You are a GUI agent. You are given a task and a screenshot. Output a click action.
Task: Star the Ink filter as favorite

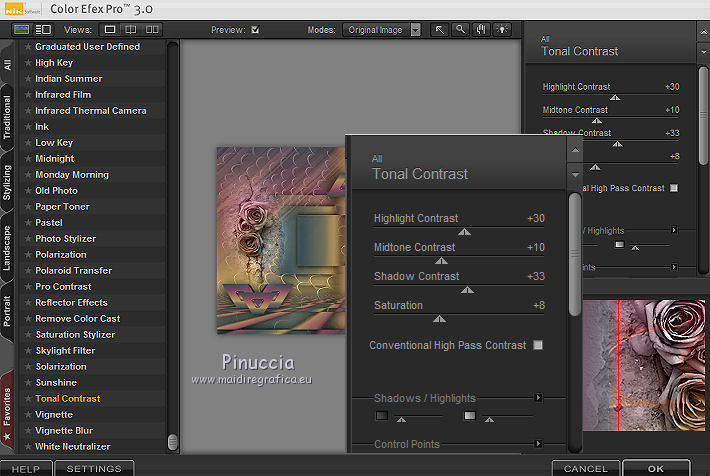[x=28, y=127]
